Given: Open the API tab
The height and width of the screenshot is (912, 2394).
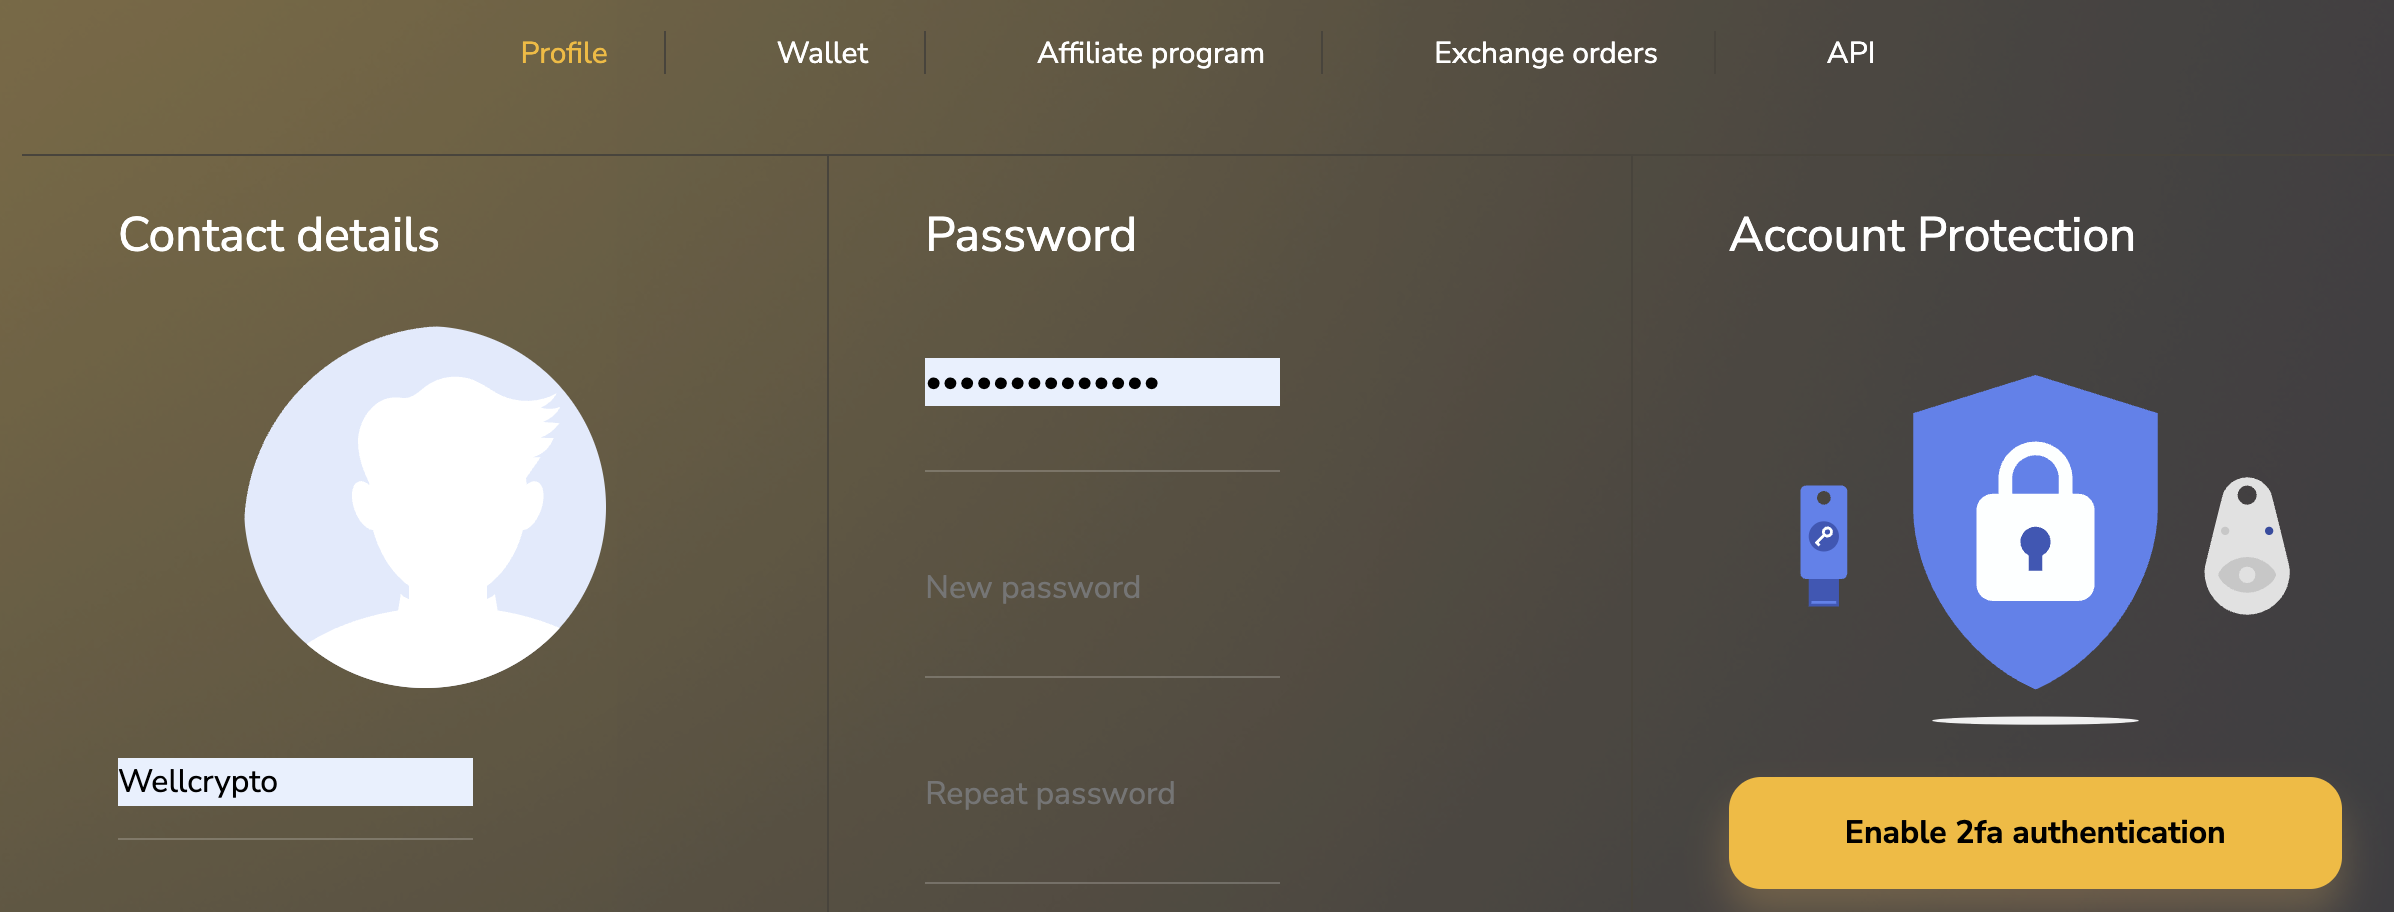Looking at the screenshot, I should coord(1850,53).
